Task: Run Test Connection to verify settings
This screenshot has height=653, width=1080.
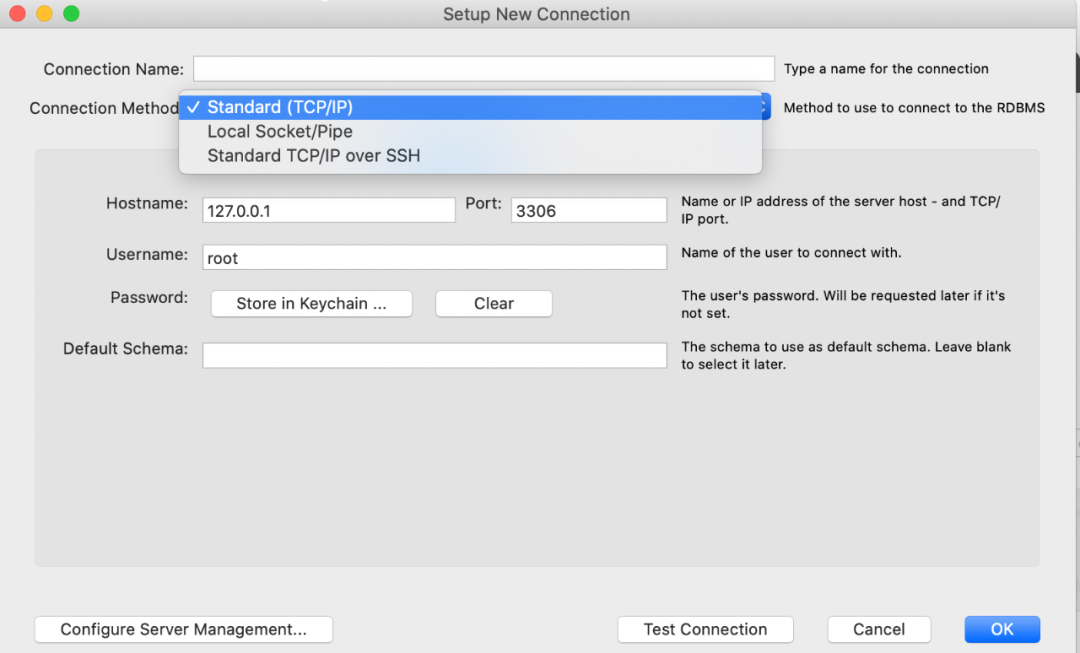Action: click(705, 629)
